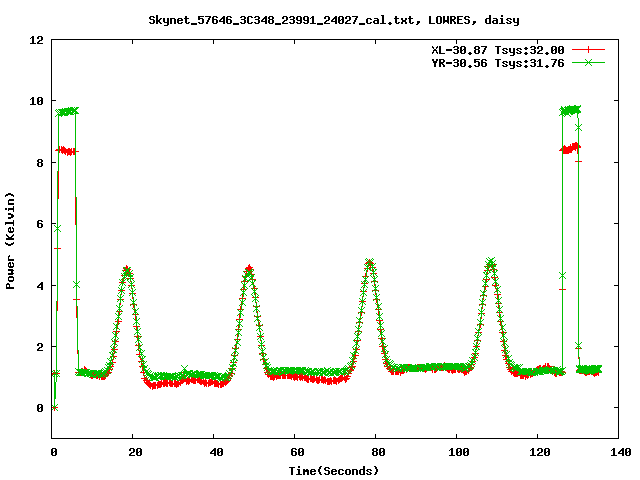Click the y-axis tick label 8
640x480 pixels.
[40, 162]
